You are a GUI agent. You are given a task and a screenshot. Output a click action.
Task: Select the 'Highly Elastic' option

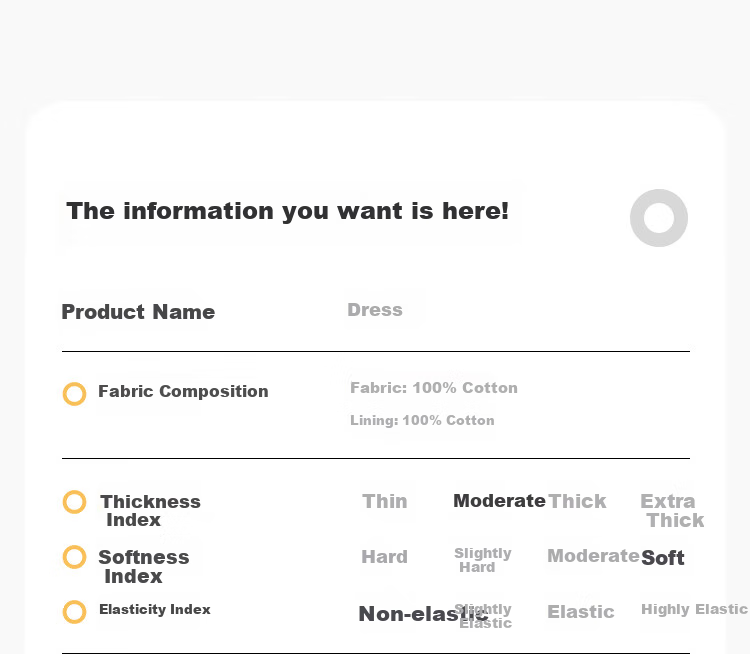point(694,610)
